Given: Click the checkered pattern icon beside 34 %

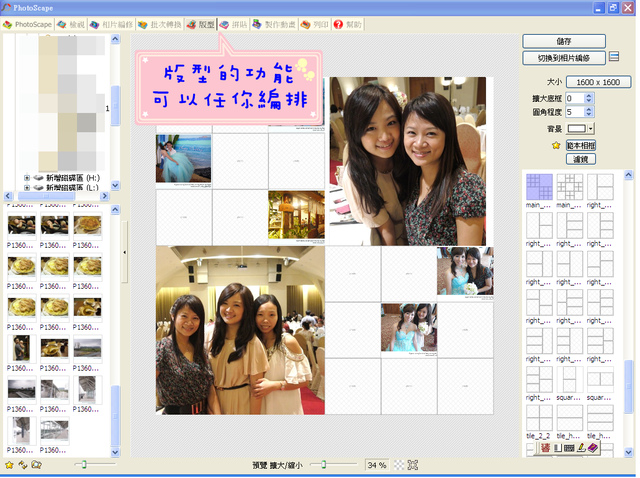Looking at the screenshot, I should pos(399,465).
